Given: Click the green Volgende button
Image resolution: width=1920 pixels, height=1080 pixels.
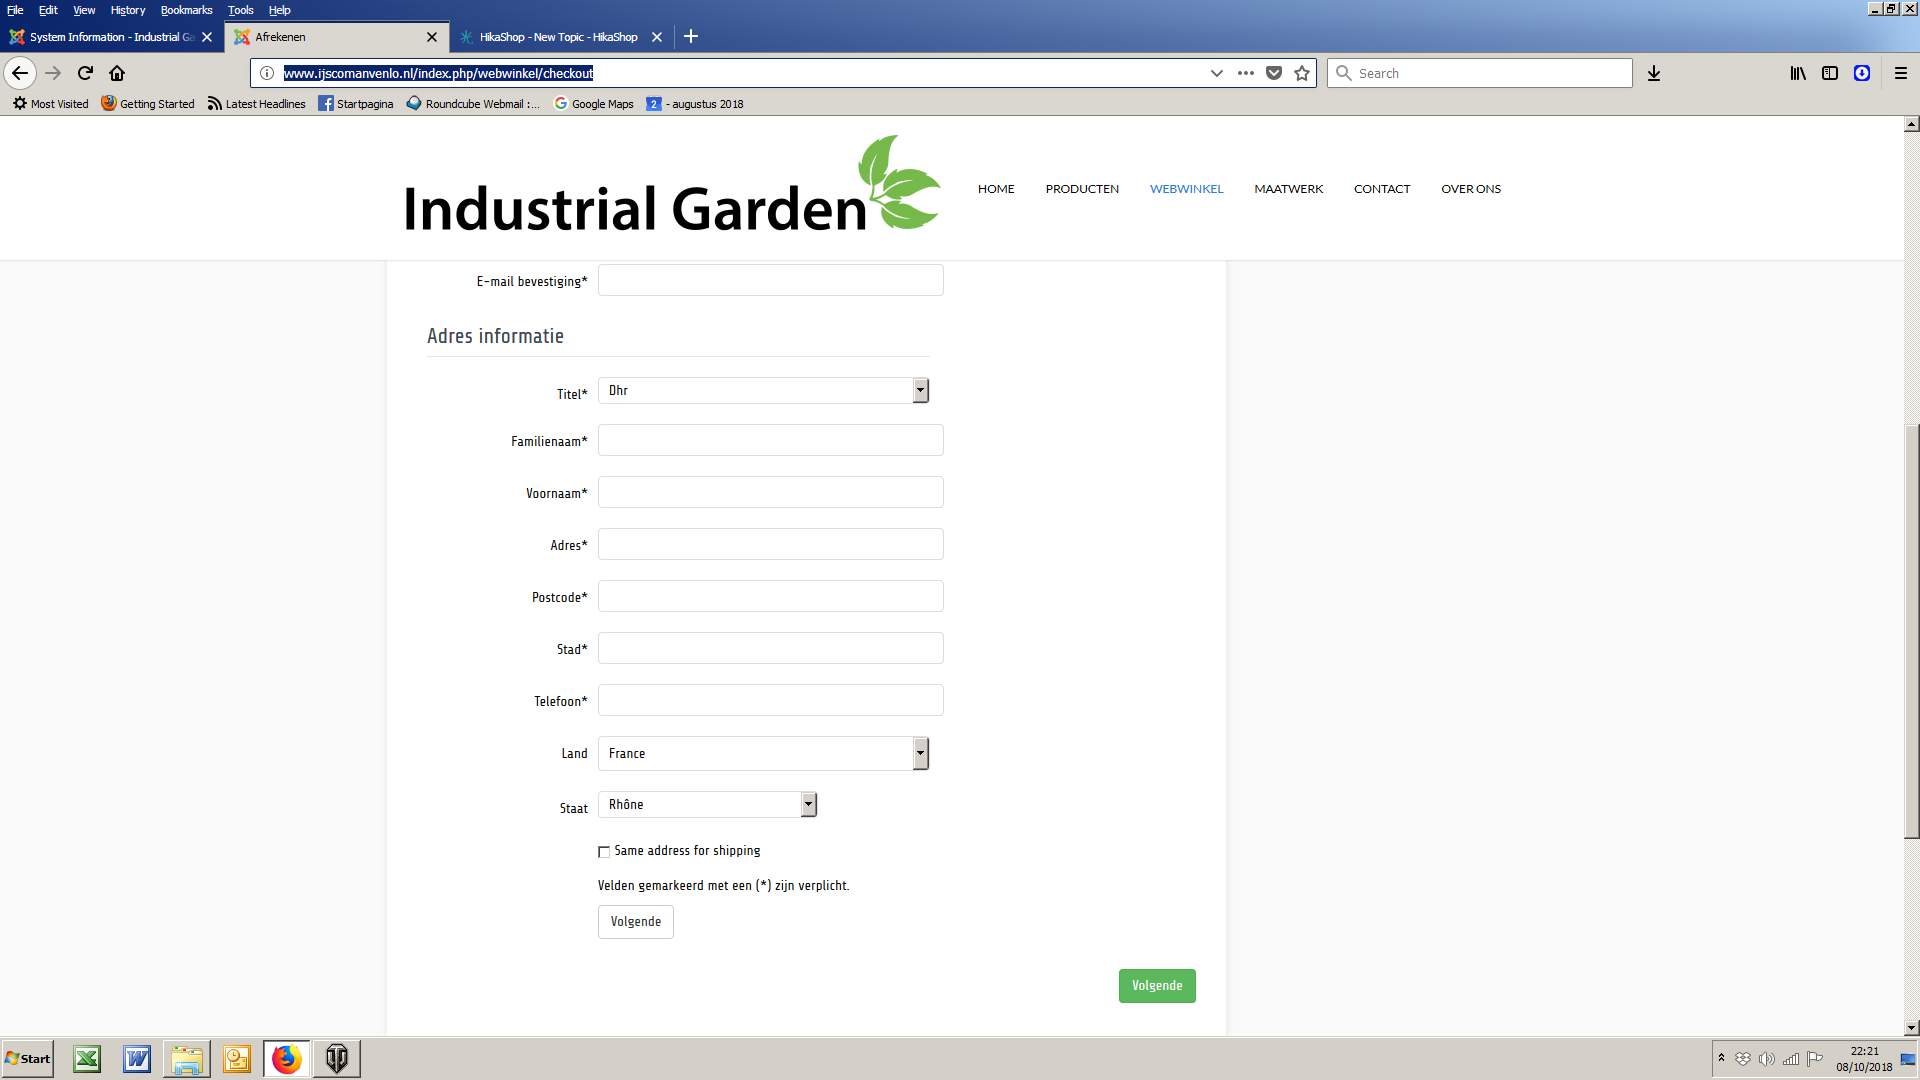Looking at the screenshot, I should click(1157, 986).
